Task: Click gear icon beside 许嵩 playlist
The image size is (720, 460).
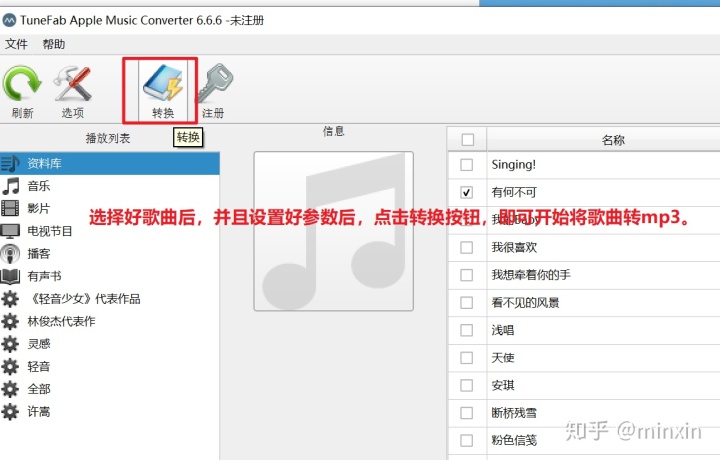Action: [x=10, y=411]
